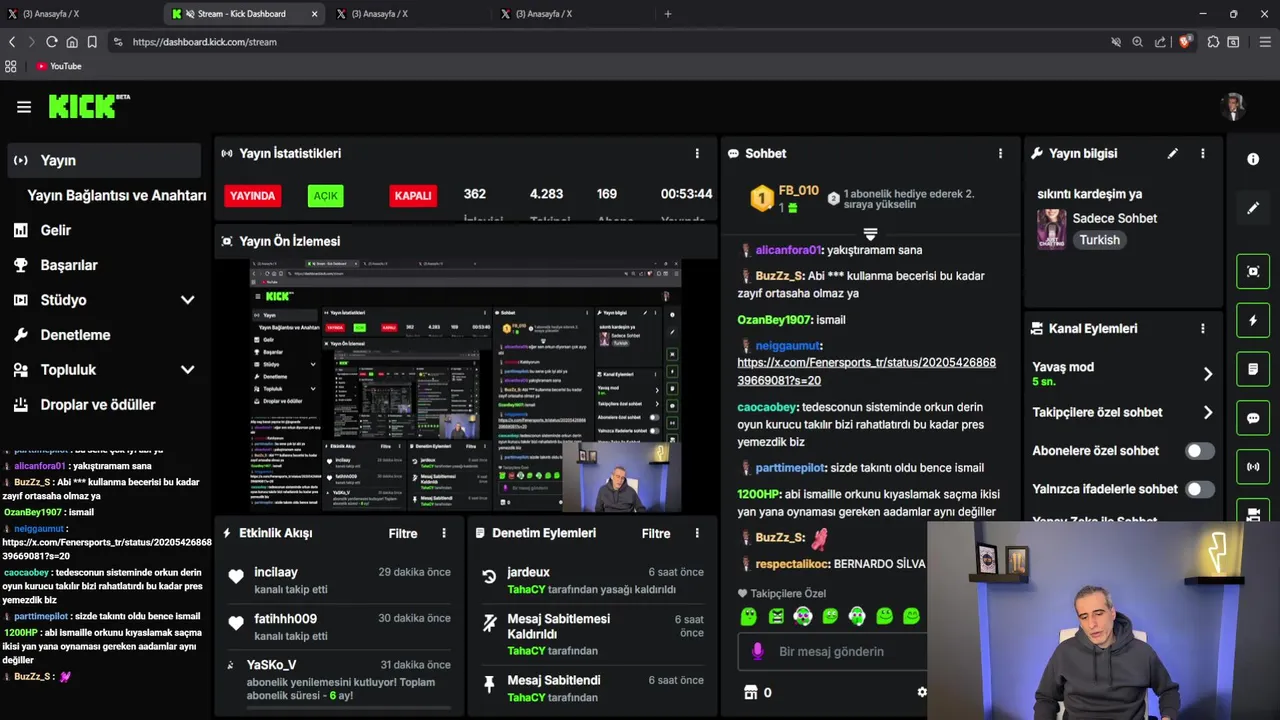The width and height of the screenshot is (1280, 720).
Task: Open Takipçilere özel sohbet options chevron
Action: [1208, 412]
